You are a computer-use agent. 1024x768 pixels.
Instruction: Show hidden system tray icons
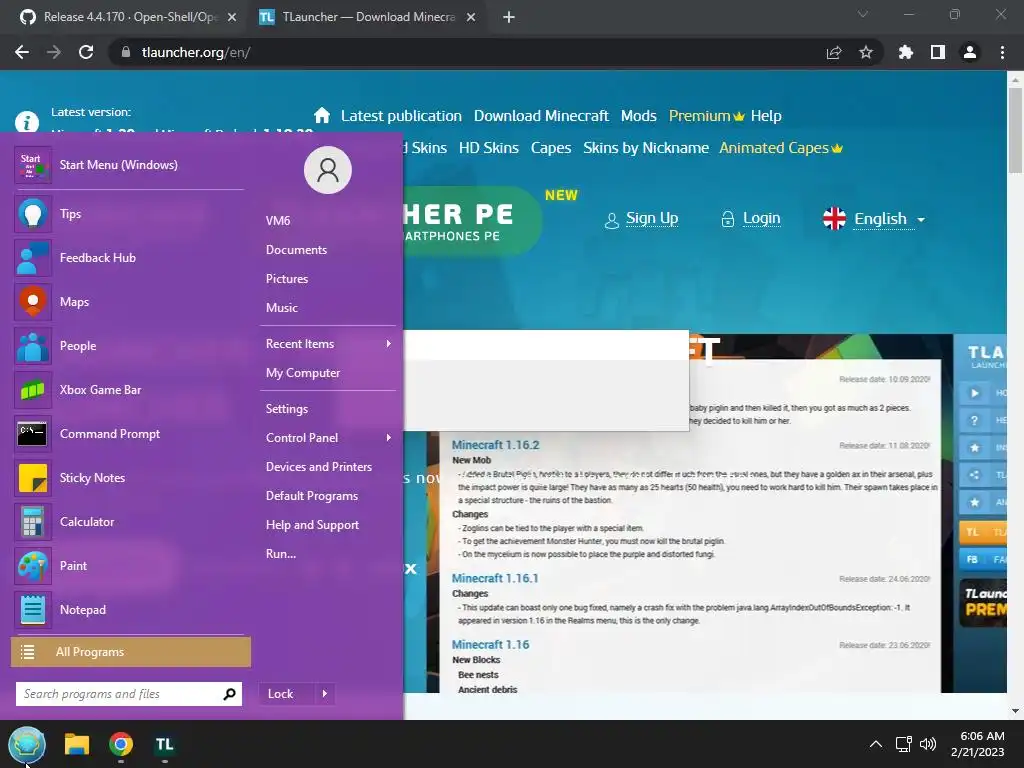(876, 744)
